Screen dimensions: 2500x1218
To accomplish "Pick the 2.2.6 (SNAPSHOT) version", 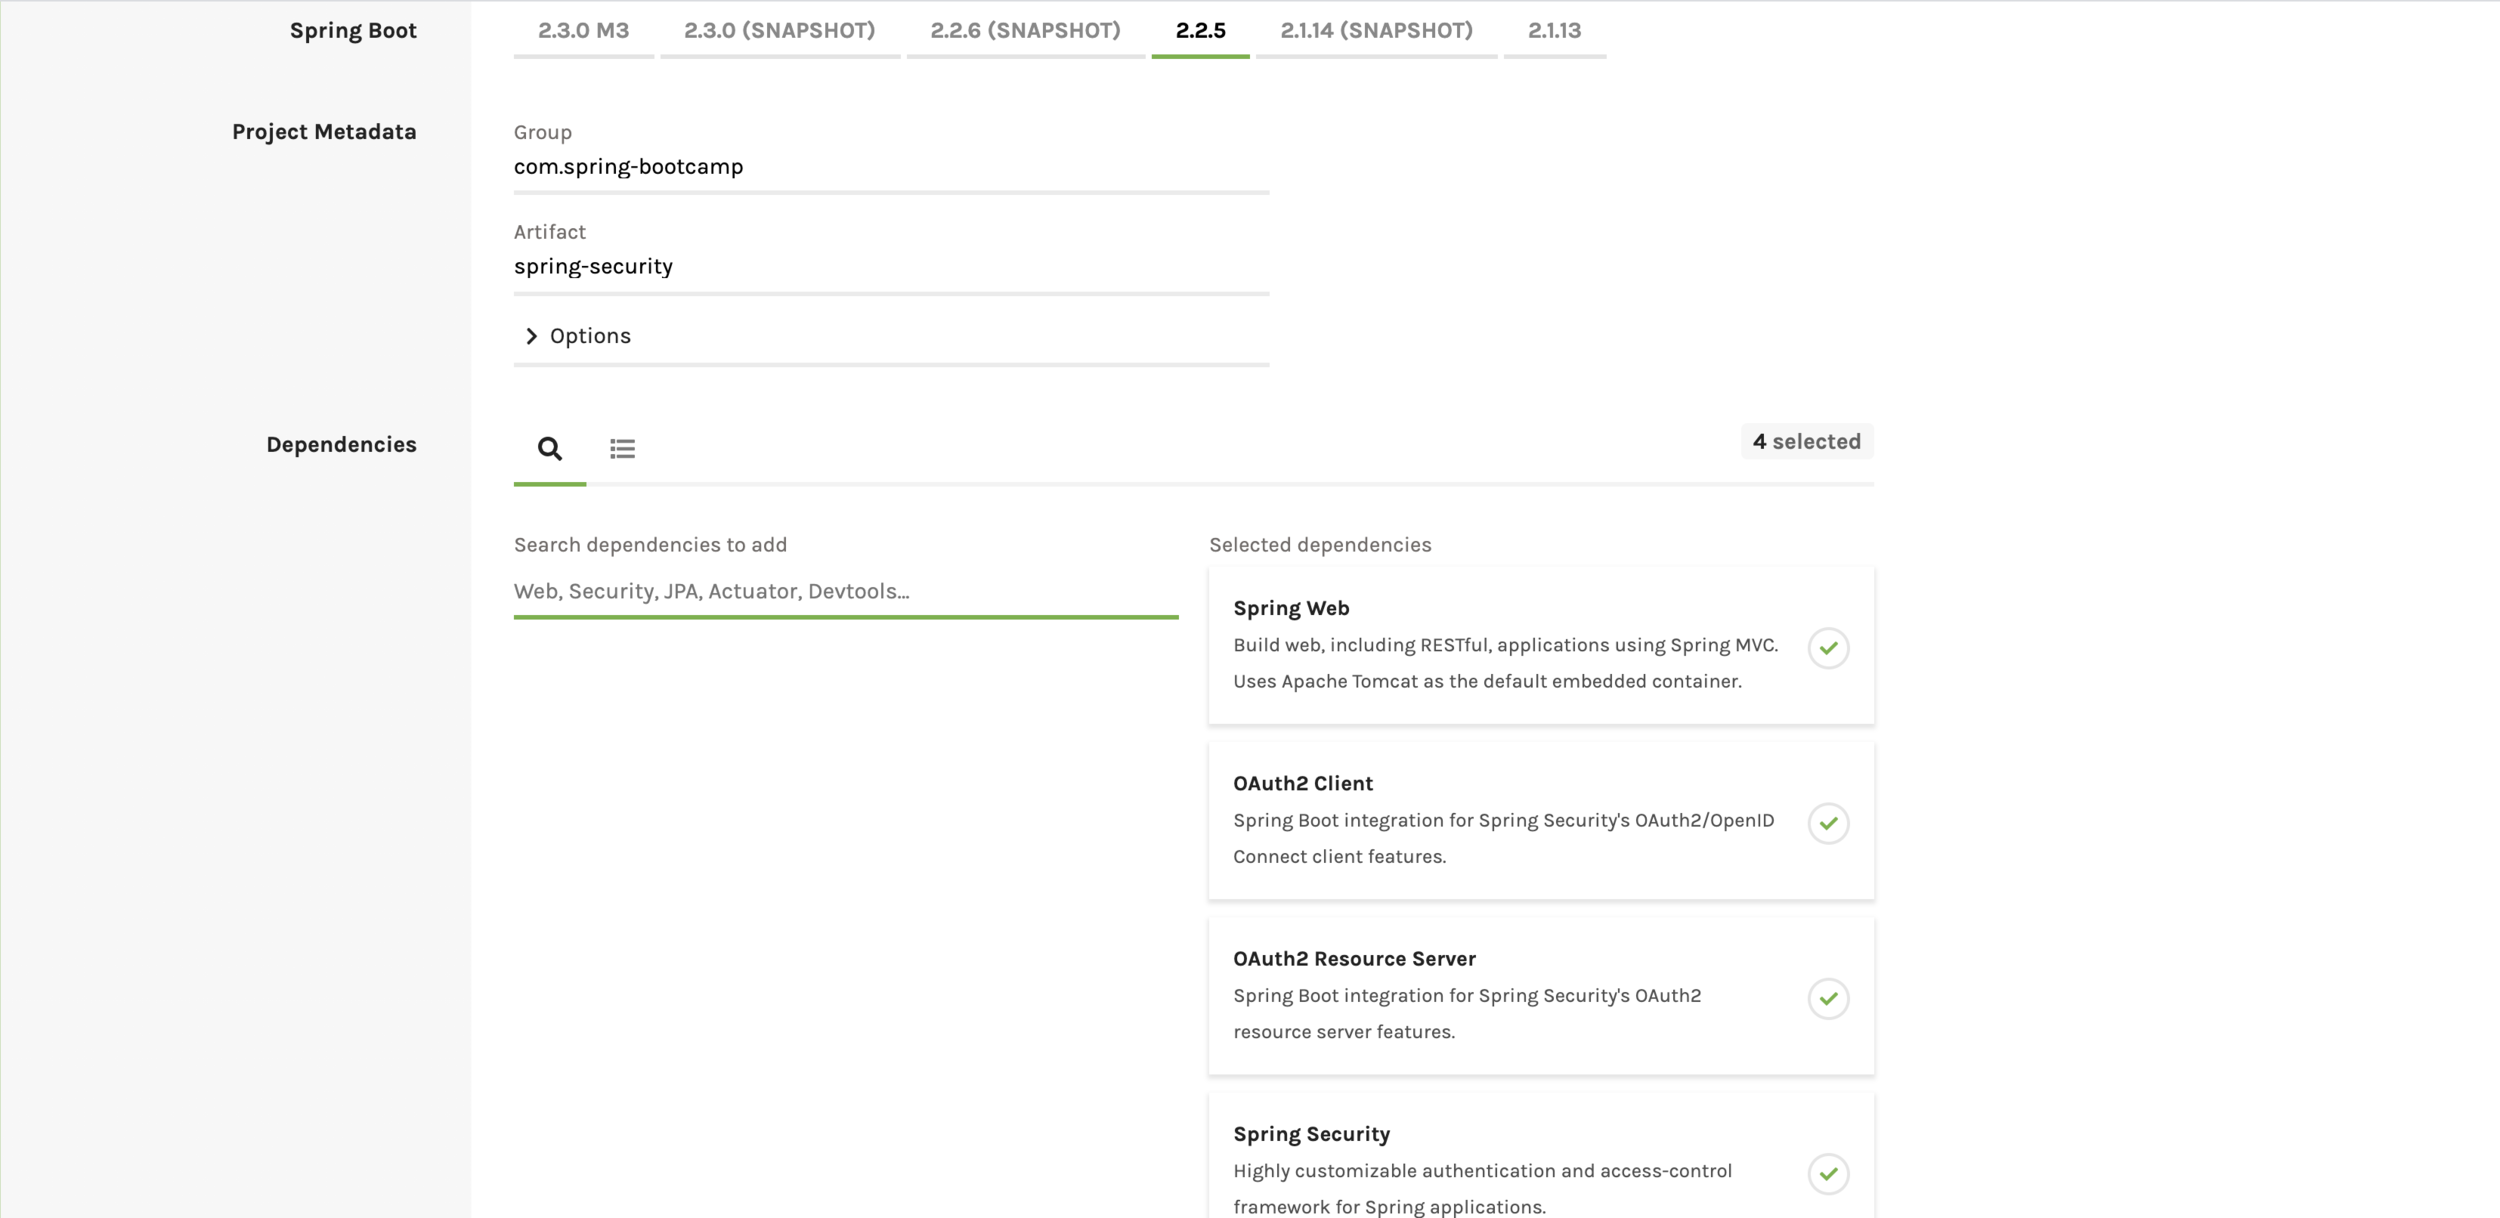I will pos(1024,31).
